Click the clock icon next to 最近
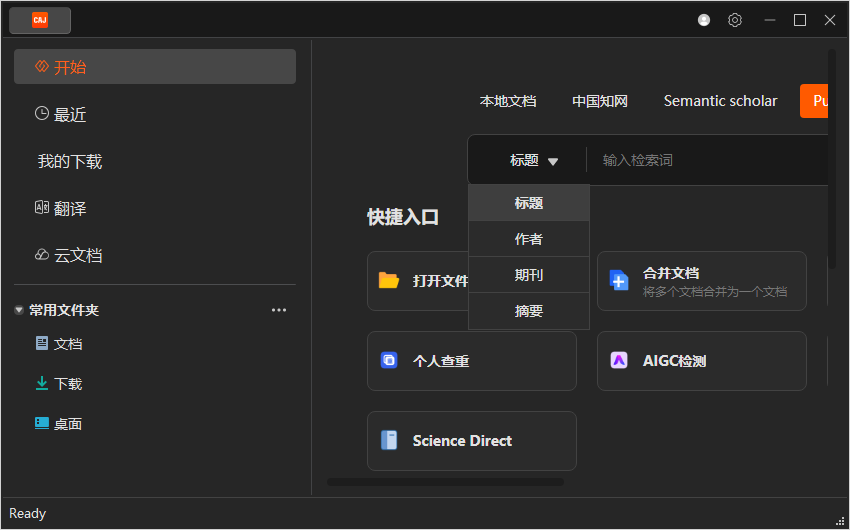Screen dimensions: 850x530 (42, 113)
